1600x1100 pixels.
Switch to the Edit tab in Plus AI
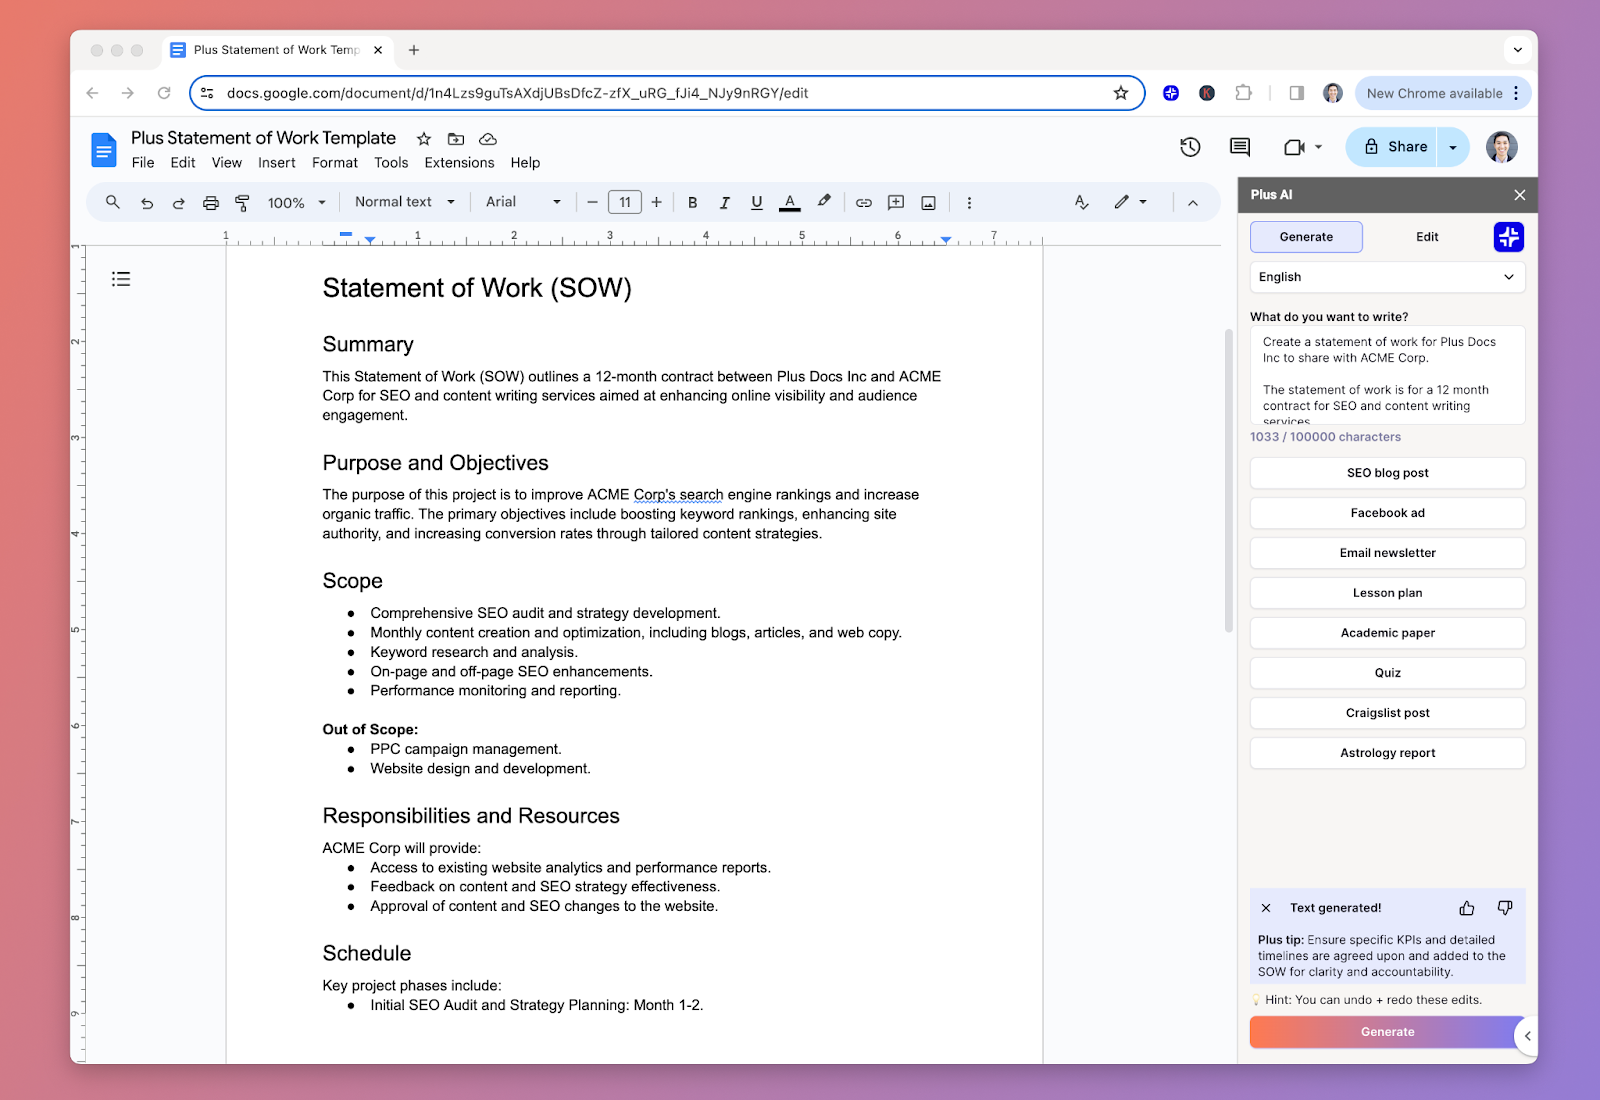(1427, 237)
